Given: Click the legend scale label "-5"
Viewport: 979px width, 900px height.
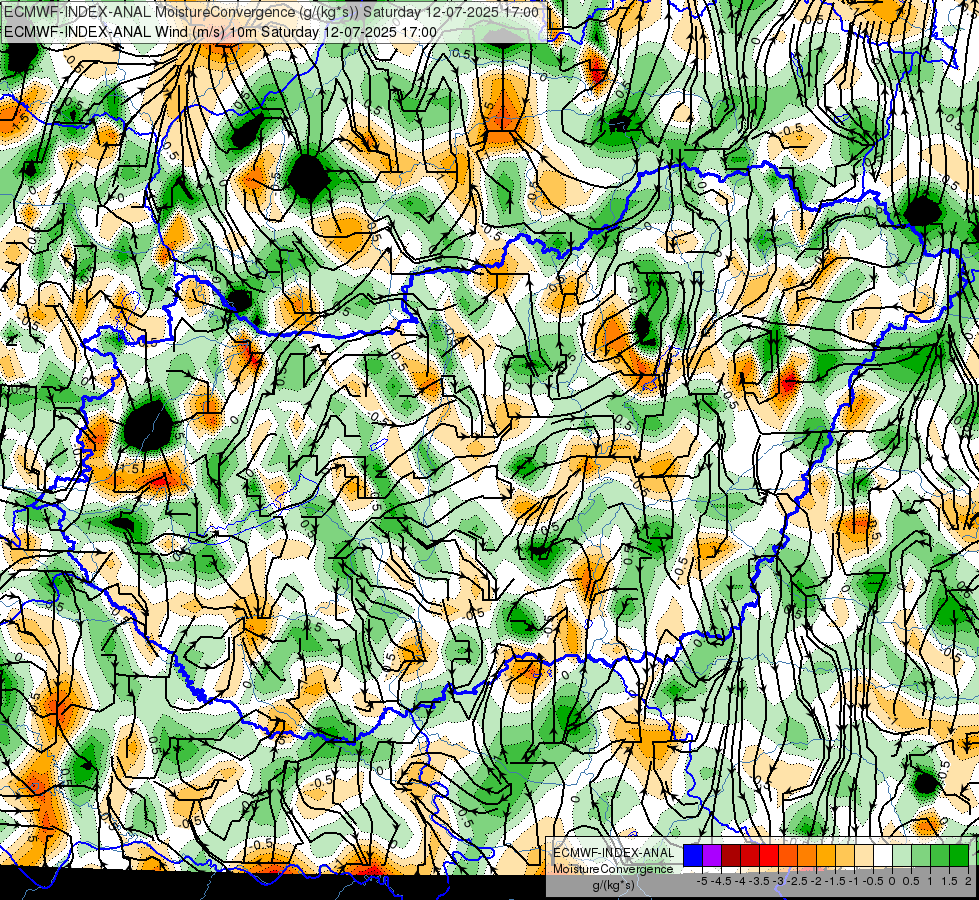Looking at the screenshot, I should [702, 881].
